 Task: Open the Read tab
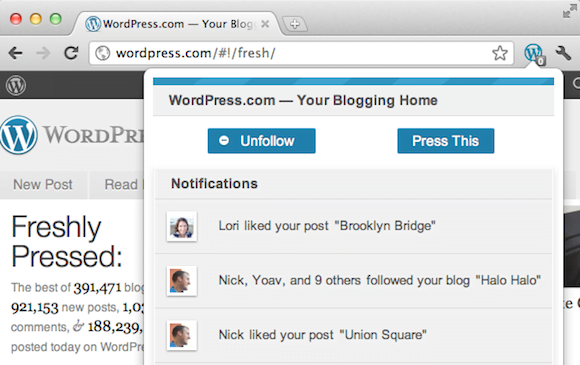click(x=118, y=185)
